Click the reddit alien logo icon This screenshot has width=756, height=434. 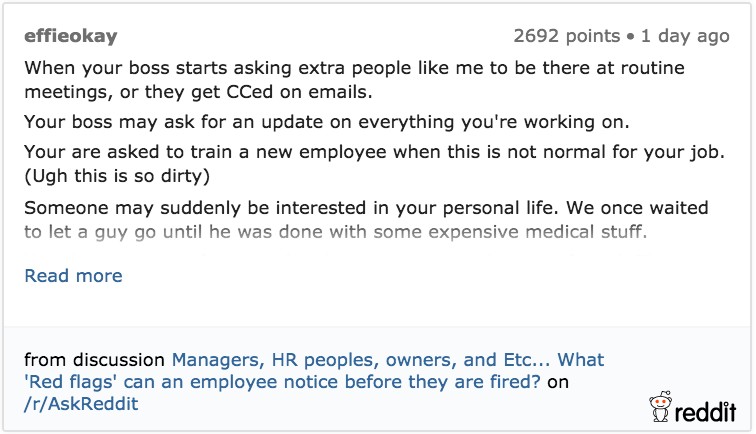click(x=659, y=406)
